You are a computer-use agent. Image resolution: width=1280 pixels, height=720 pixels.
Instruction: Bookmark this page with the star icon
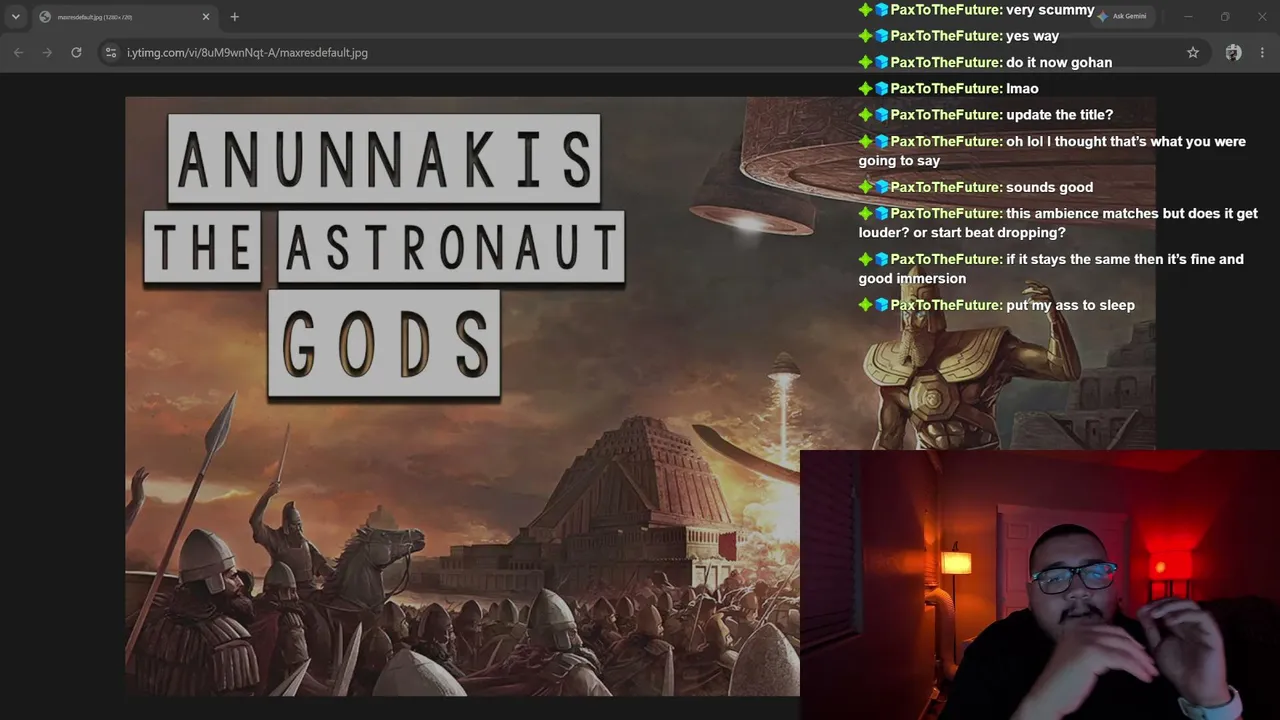tap(1193, 53)
